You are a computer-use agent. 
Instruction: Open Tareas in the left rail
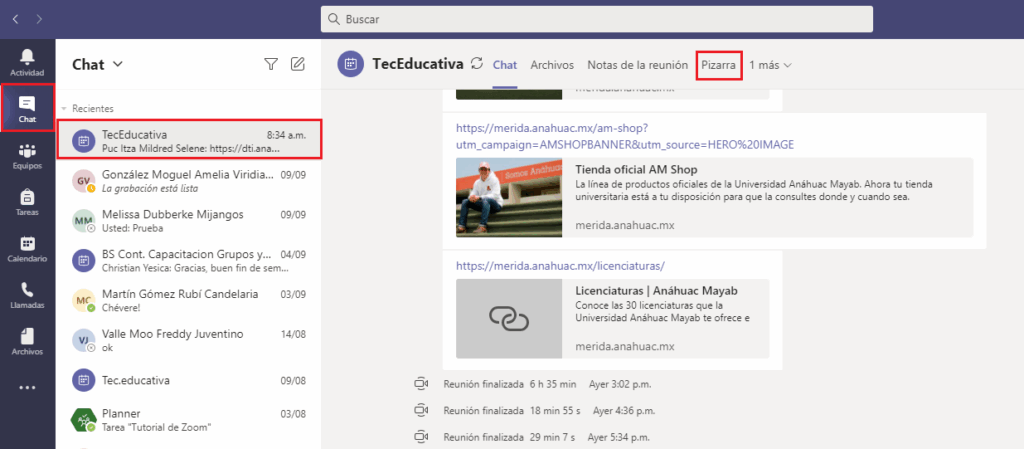pyautogui.click(x=27, y=202)
